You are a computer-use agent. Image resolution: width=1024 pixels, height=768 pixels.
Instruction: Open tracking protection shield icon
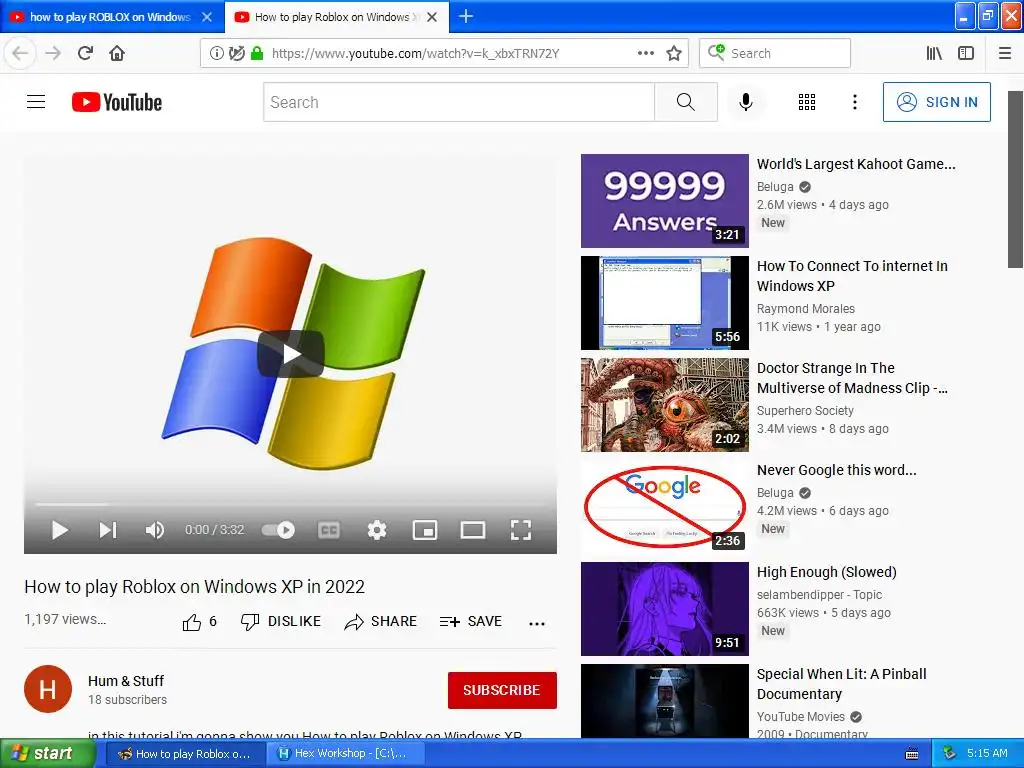coord(236,54)
